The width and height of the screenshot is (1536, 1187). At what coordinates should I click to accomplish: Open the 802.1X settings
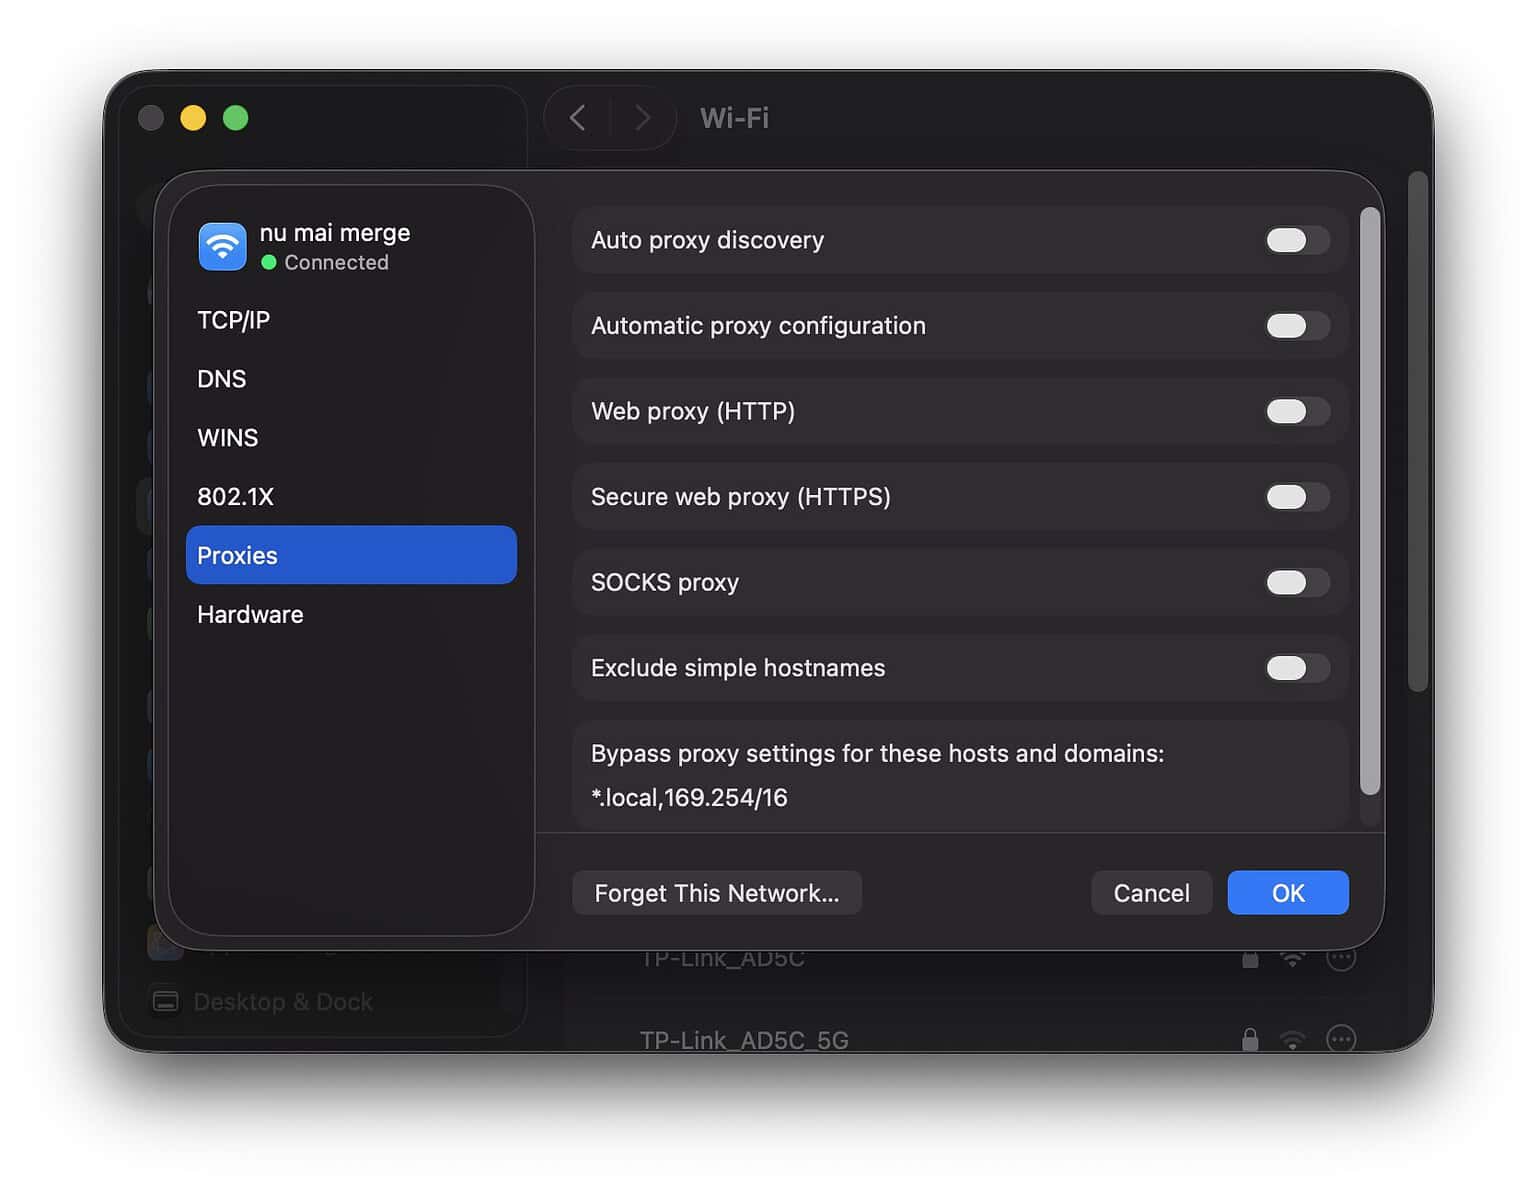236,496
